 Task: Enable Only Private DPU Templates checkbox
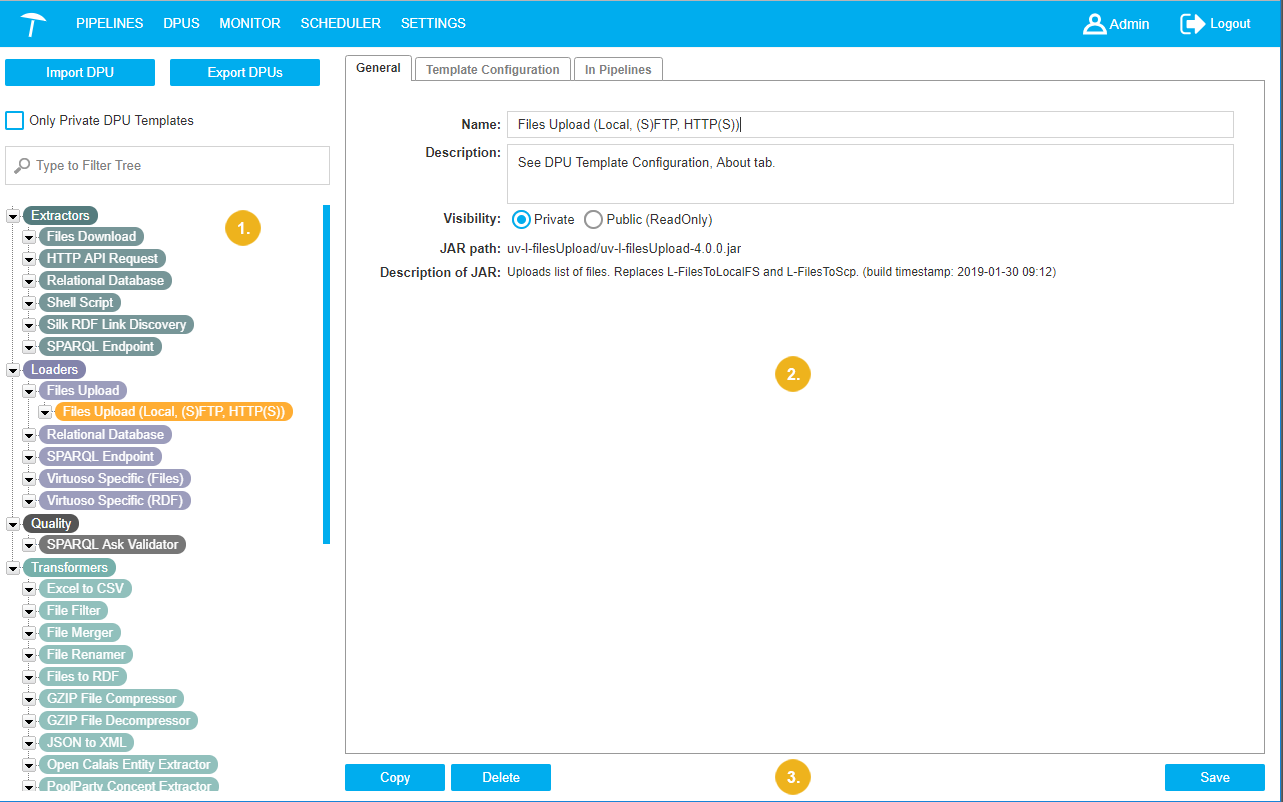15,121
